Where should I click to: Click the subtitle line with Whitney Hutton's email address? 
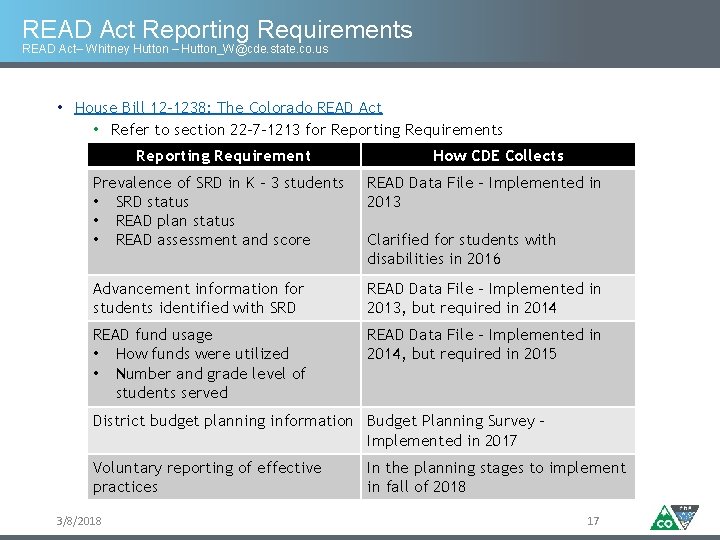(175, 49)
